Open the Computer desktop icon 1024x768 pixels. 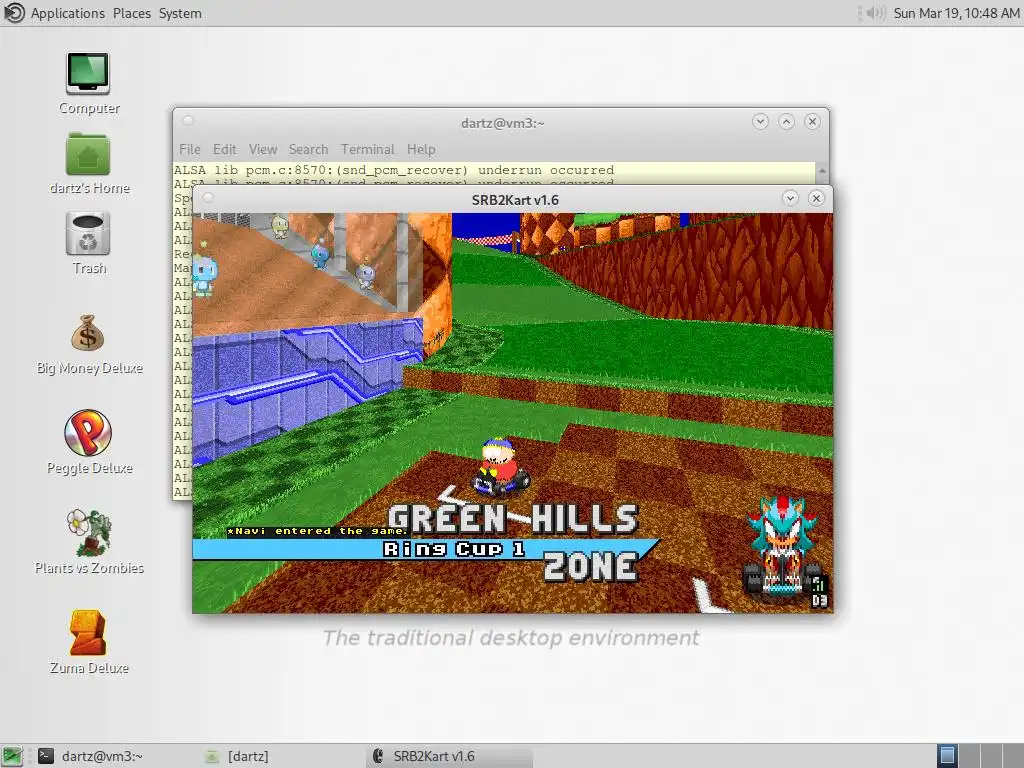(88, 74)
